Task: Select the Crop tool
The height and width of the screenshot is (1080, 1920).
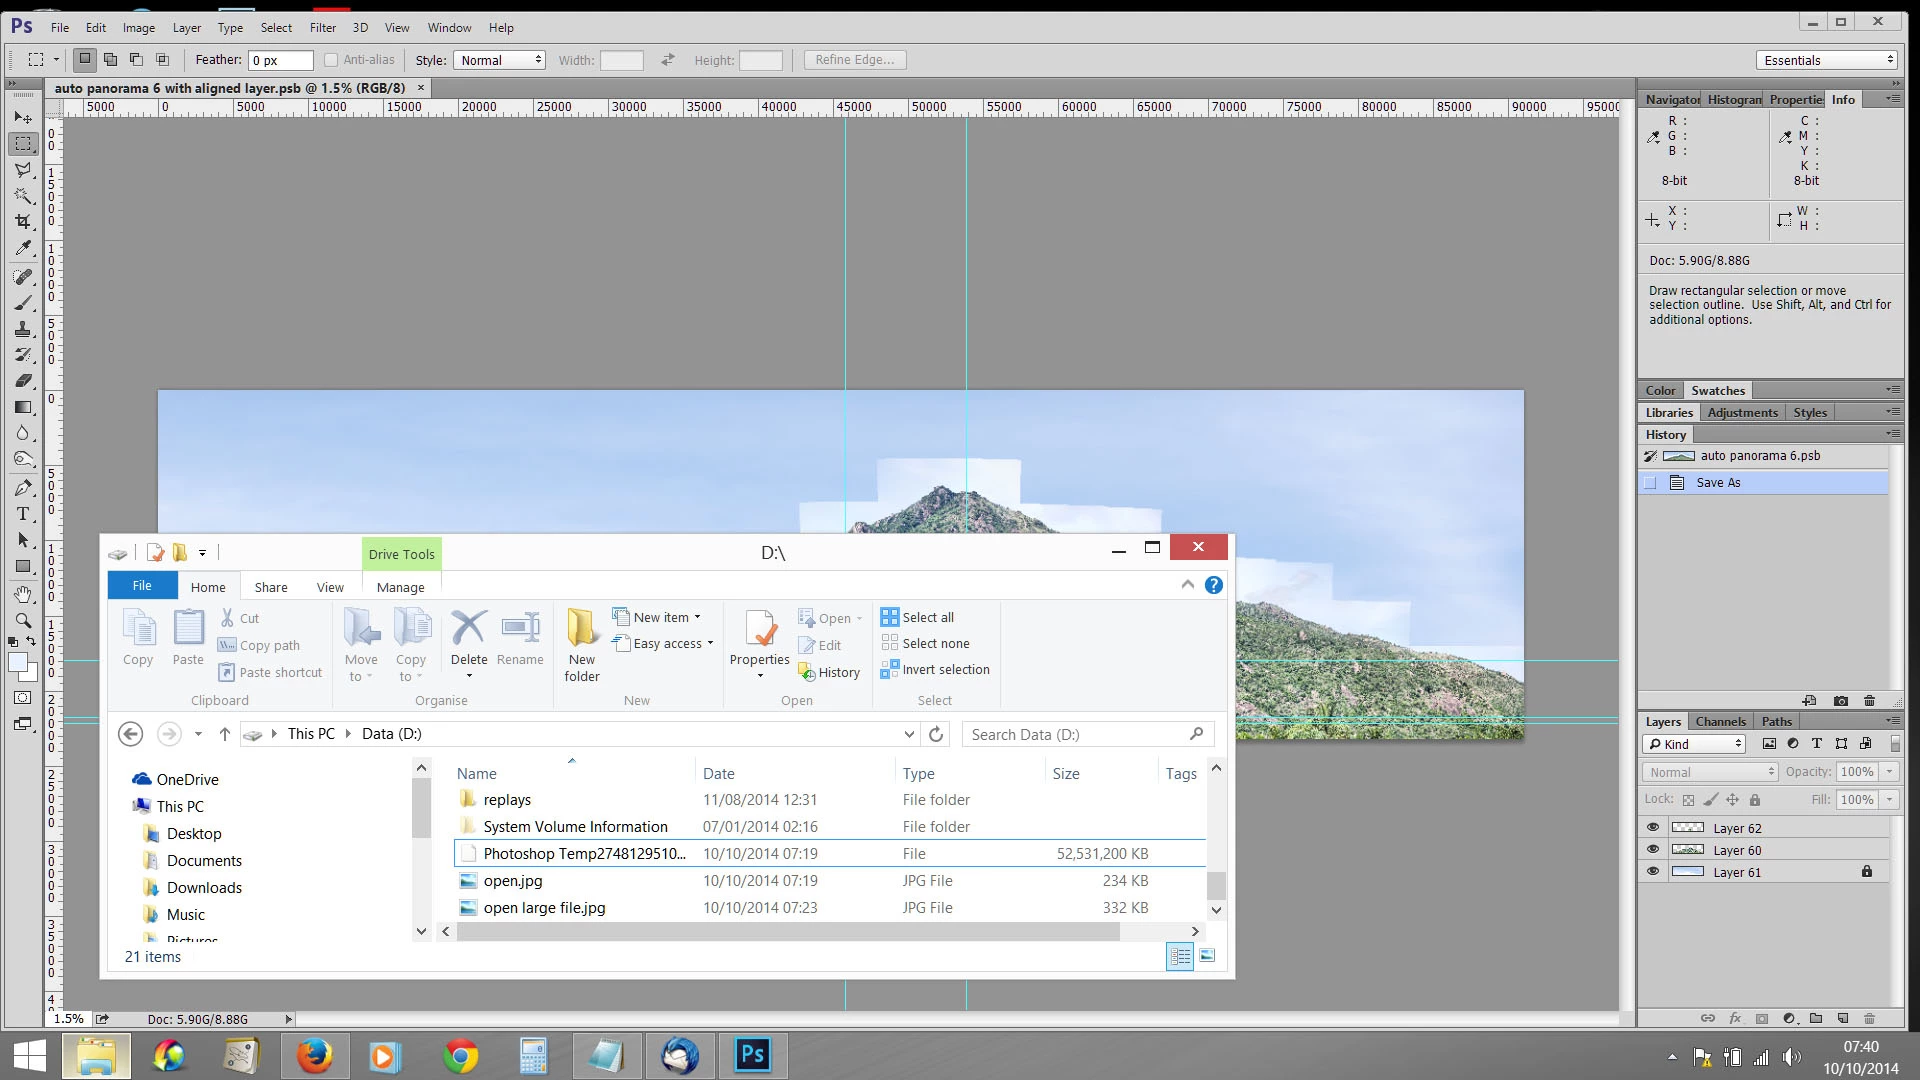Action: click(x=23, y=222)
